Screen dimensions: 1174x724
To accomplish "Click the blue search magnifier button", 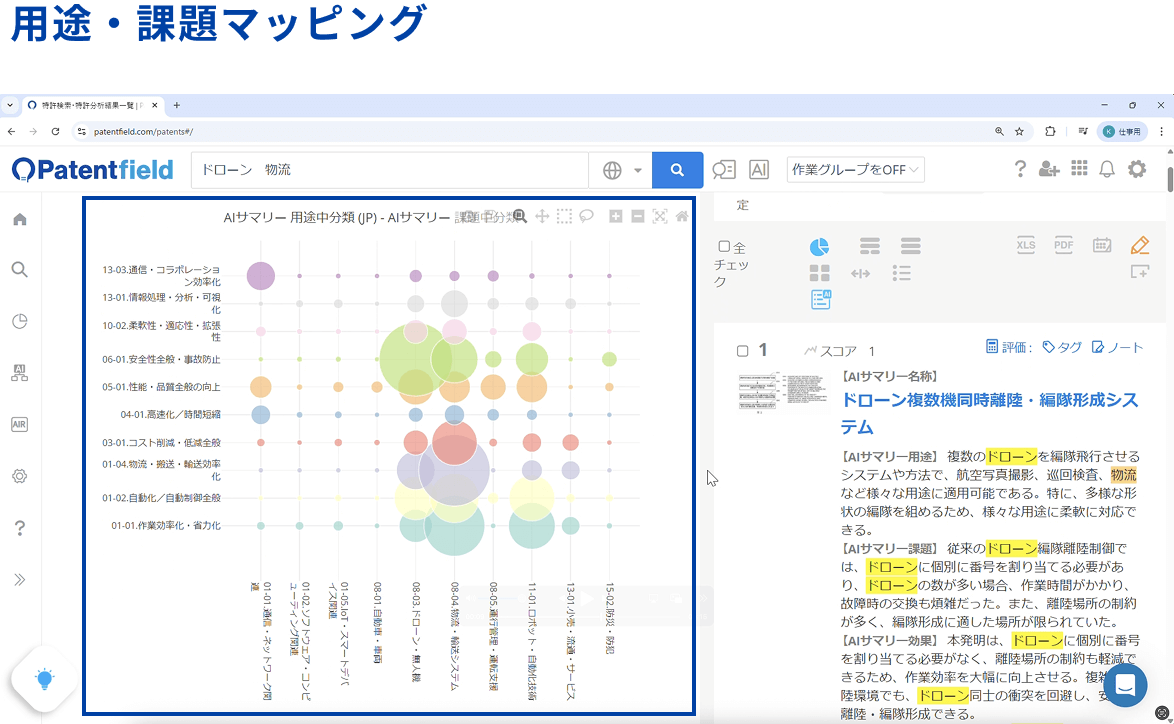I will 677,170.
